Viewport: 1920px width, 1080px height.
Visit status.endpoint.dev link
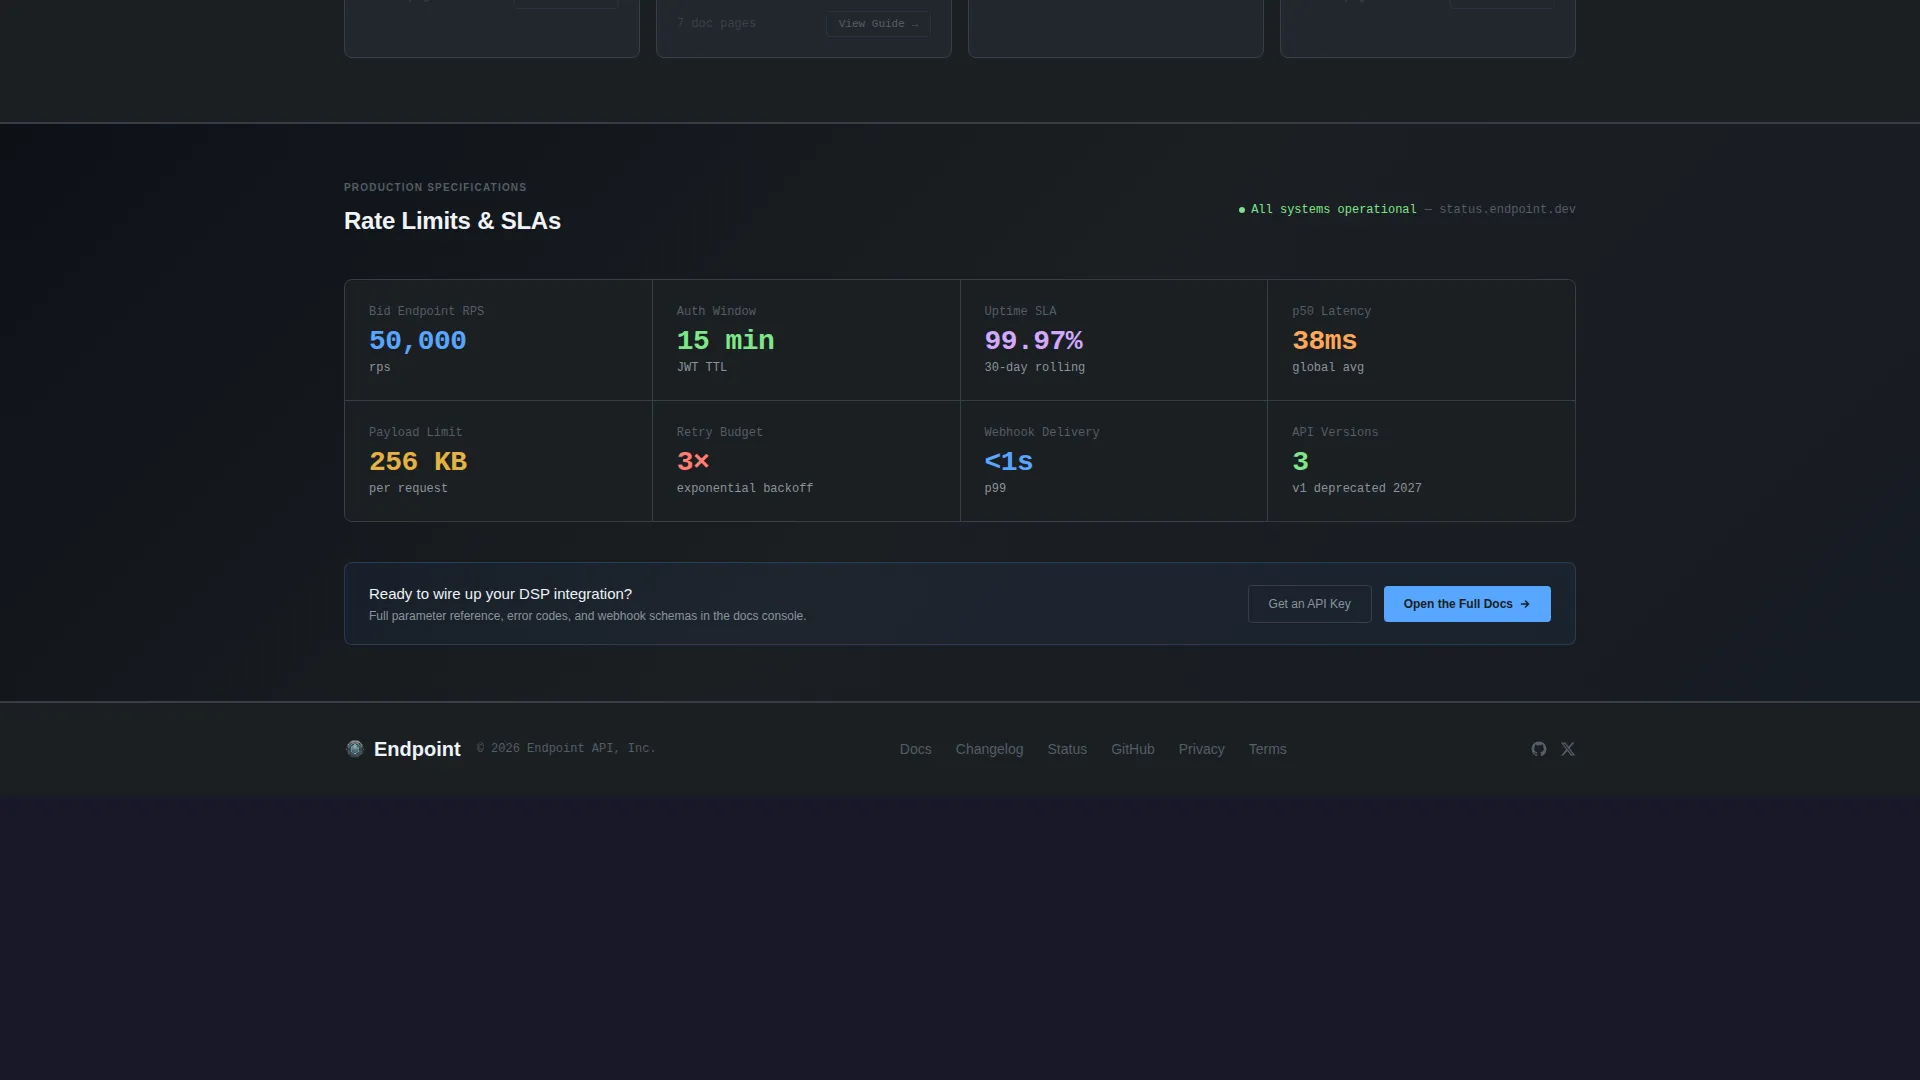point(1507,209)
